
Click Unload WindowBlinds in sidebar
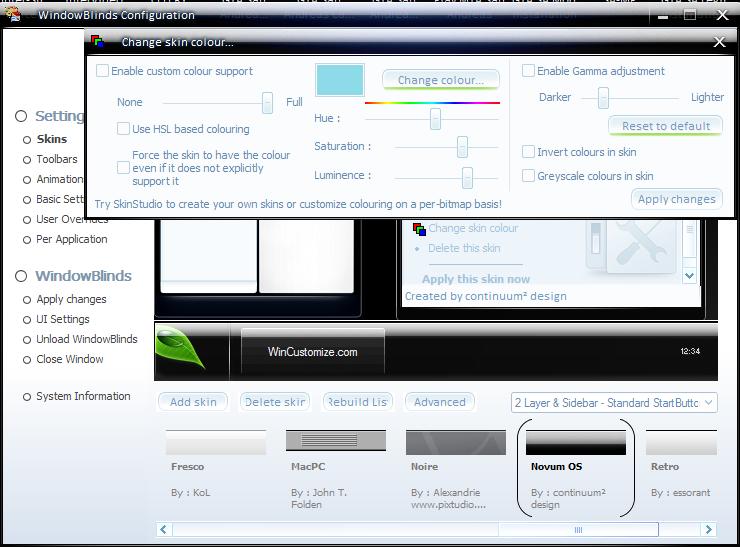[80, 339]
